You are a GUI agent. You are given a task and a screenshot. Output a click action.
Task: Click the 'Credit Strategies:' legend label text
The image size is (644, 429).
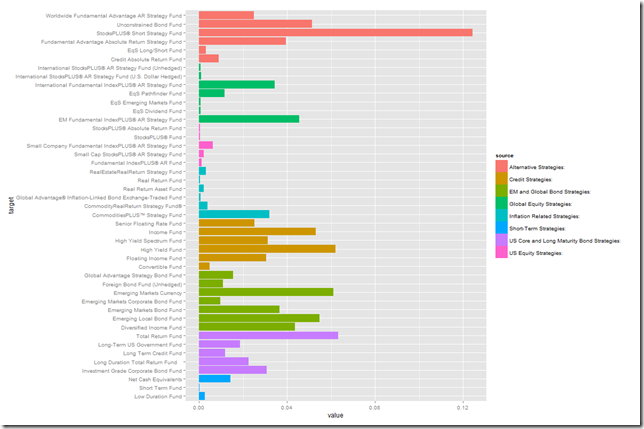pyautogui.click(x=531, y=179)
